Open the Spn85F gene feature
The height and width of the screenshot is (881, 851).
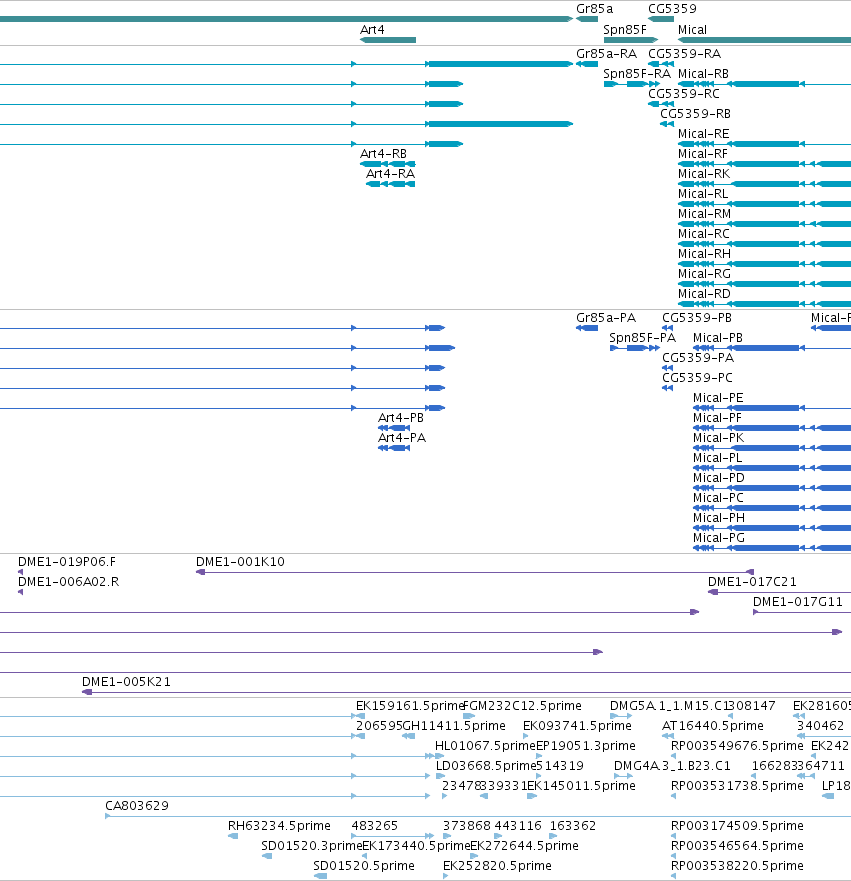tap(631, 40)
